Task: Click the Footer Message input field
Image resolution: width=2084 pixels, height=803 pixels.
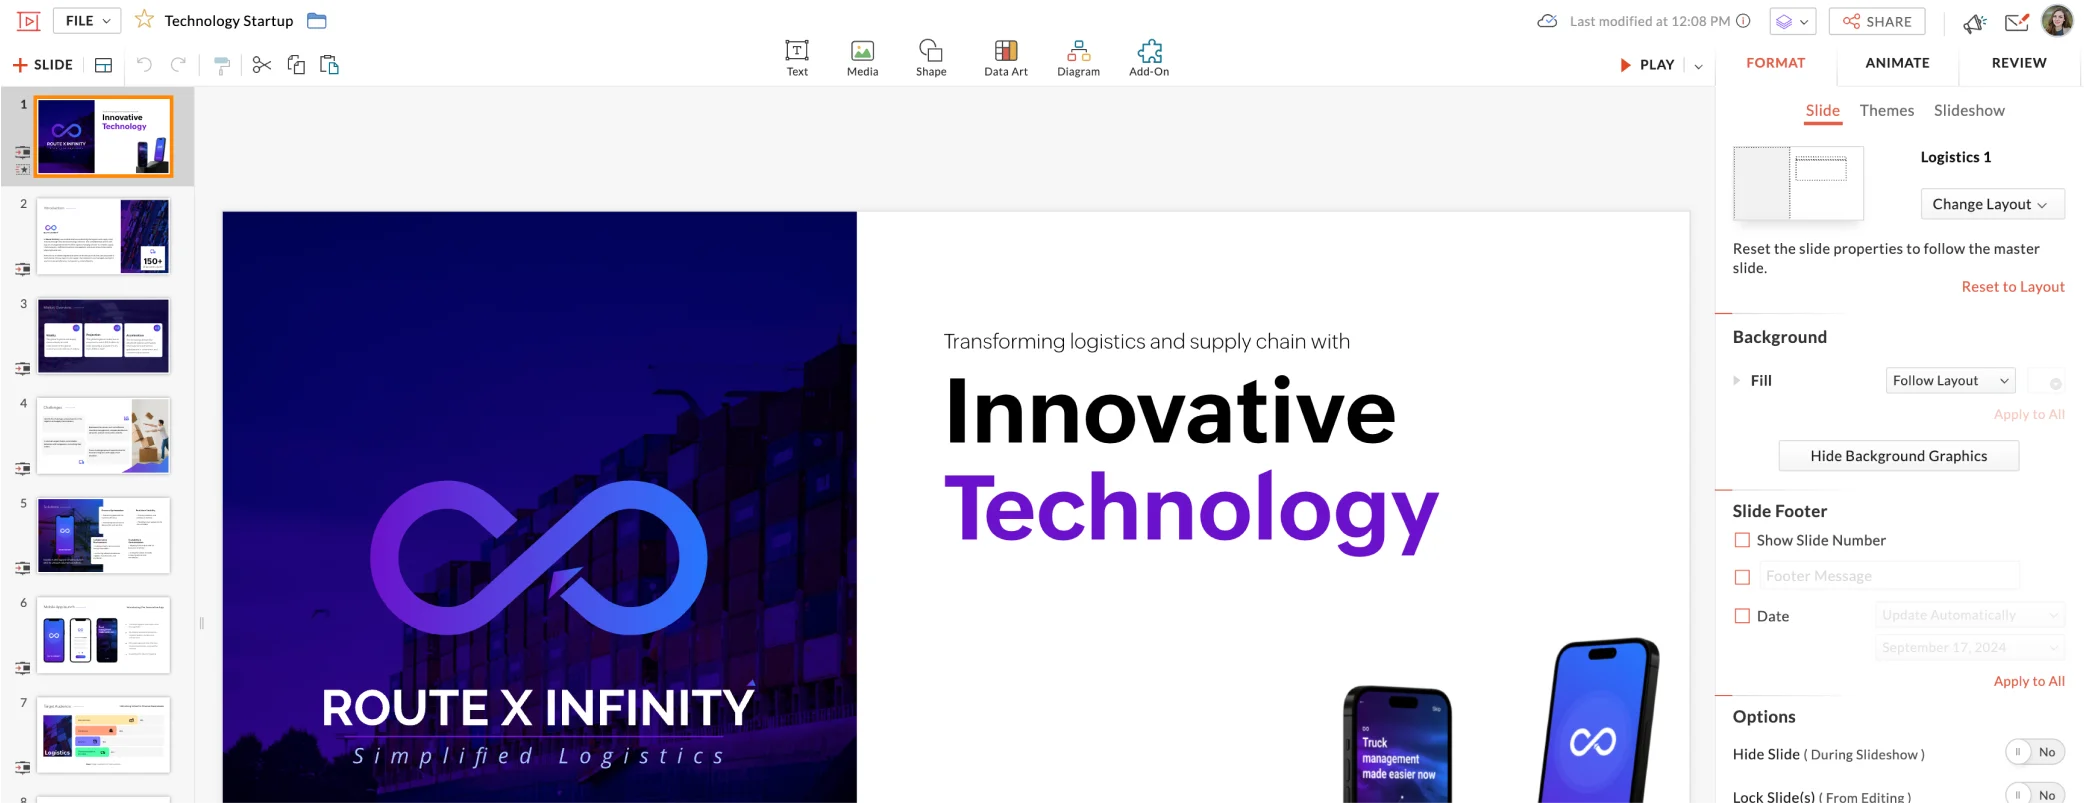Action: [x=1889, y=576]
